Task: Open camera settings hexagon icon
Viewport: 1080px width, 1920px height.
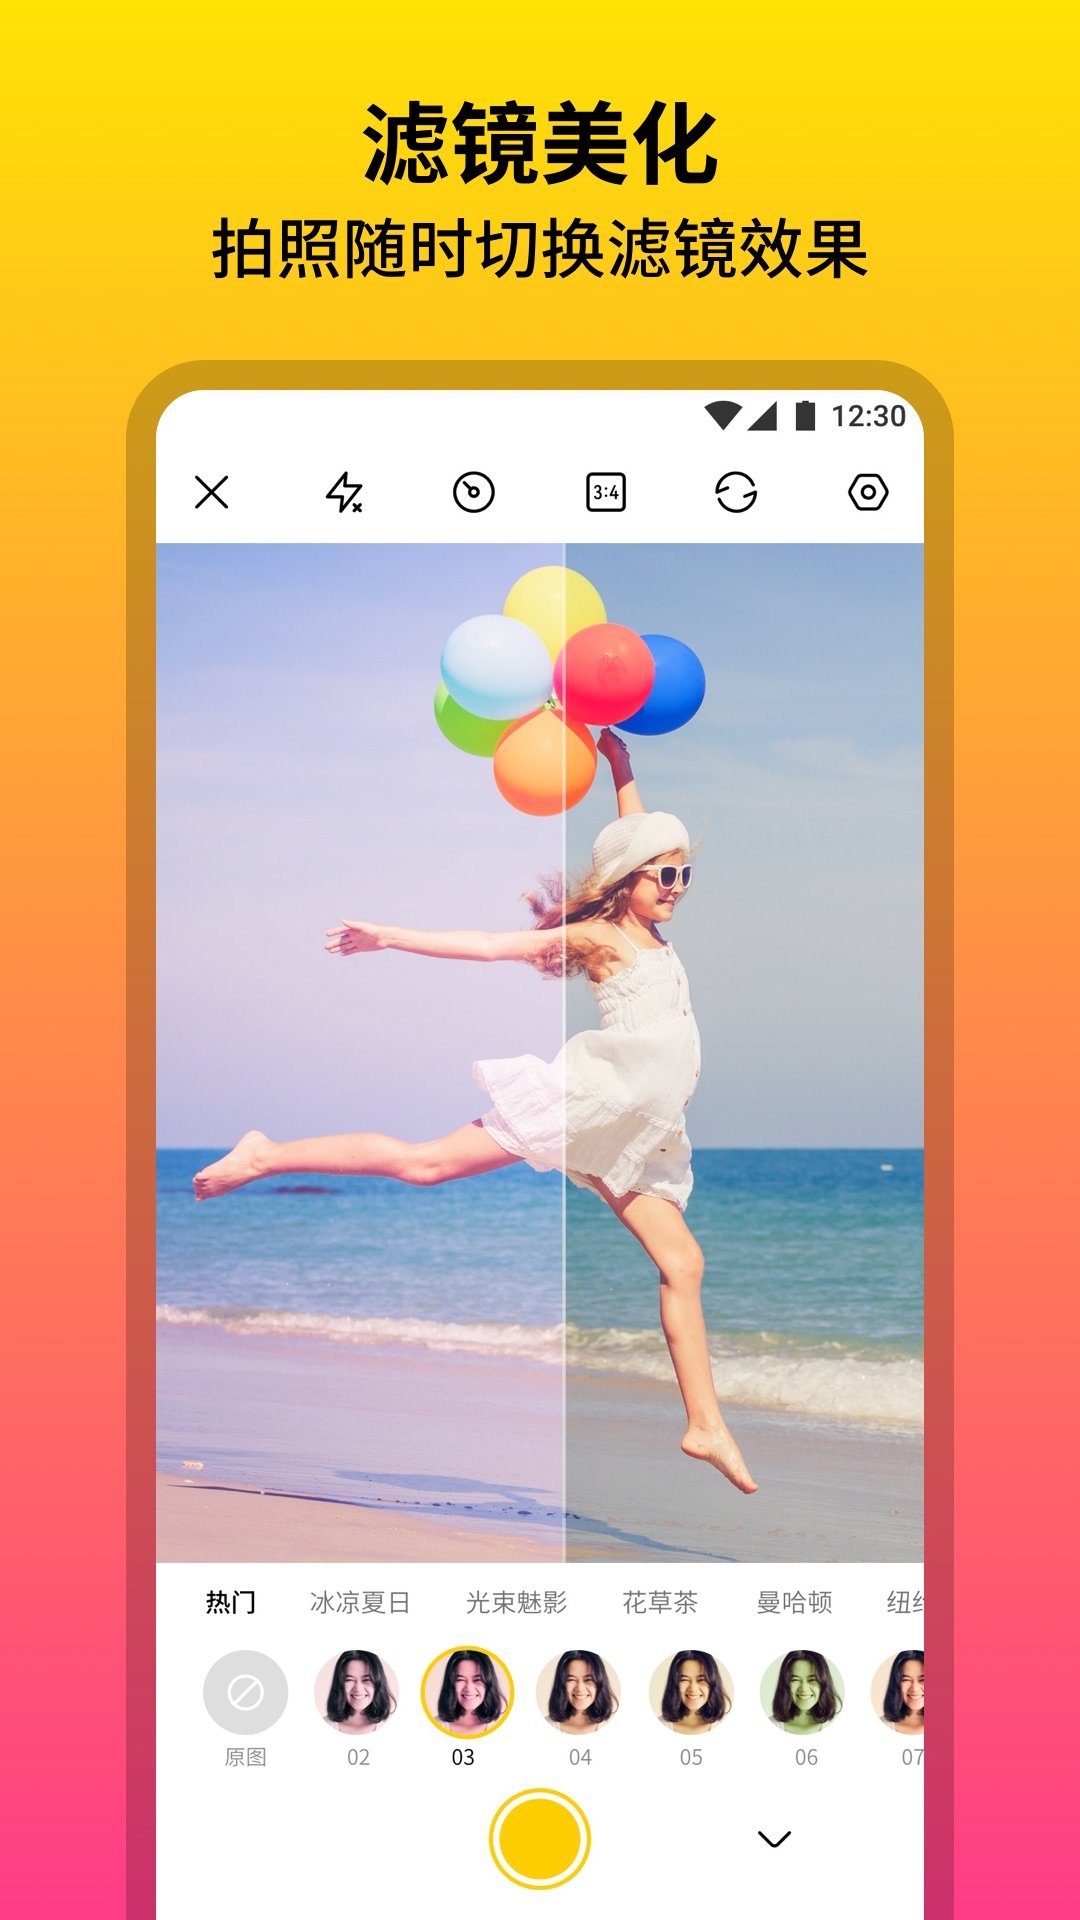Action: point(868,492)
